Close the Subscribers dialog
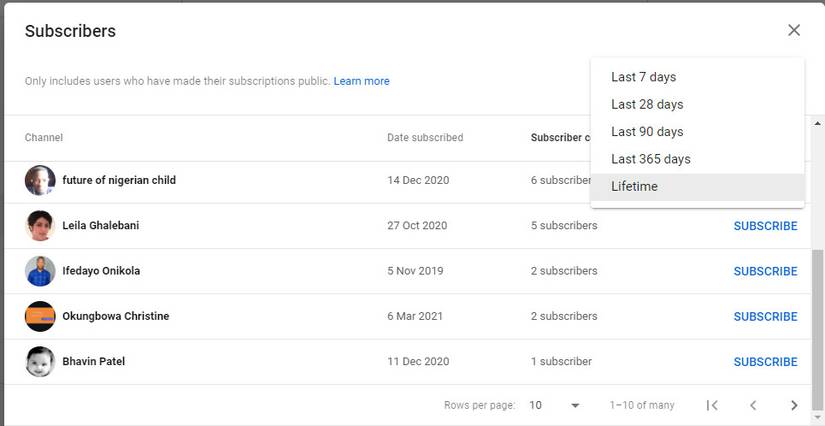 (x=794, y=31)
